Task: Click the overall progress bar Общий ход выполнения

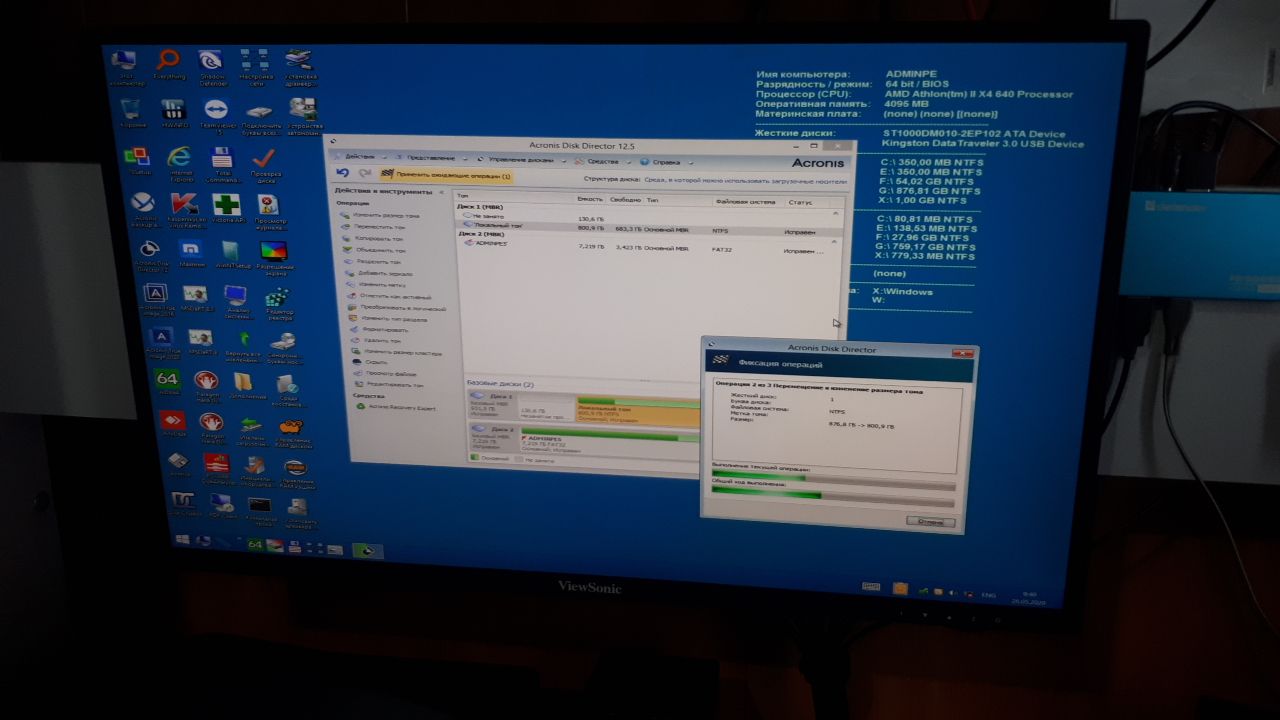Action: 831,494
